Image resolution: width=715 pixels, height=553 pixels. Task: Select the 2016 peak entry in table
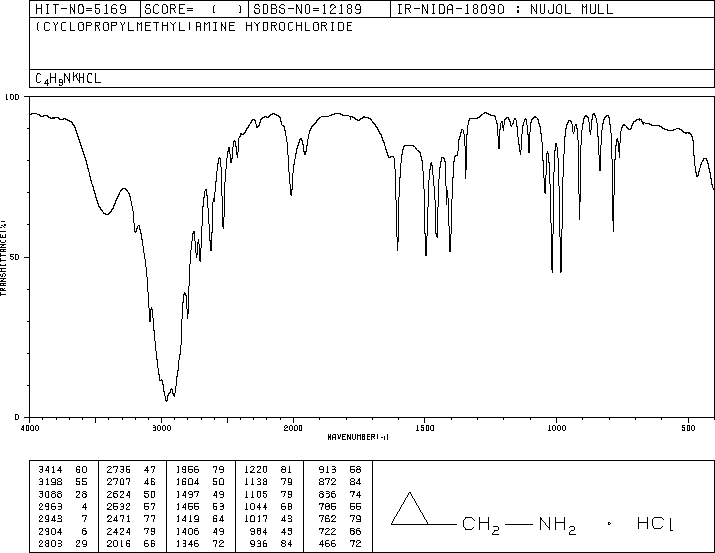[x=131, y=544]
